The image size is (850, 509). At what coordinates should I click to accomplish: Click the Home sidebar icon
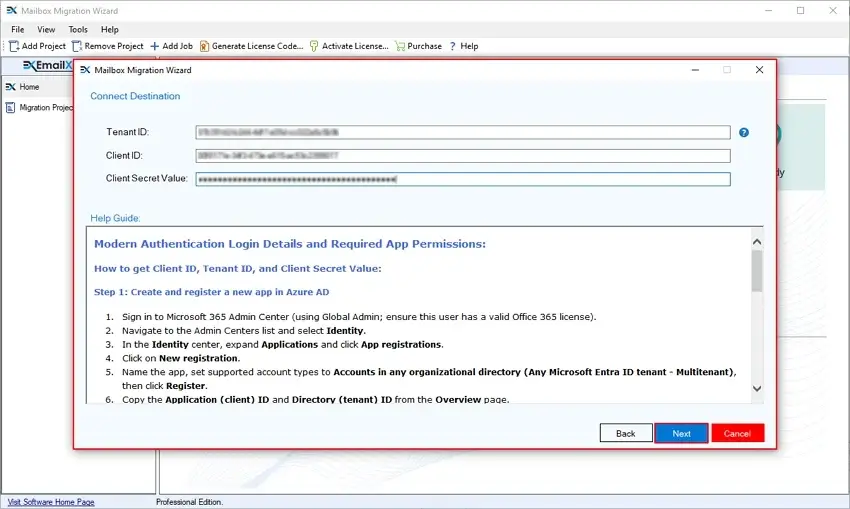(10, 87)
